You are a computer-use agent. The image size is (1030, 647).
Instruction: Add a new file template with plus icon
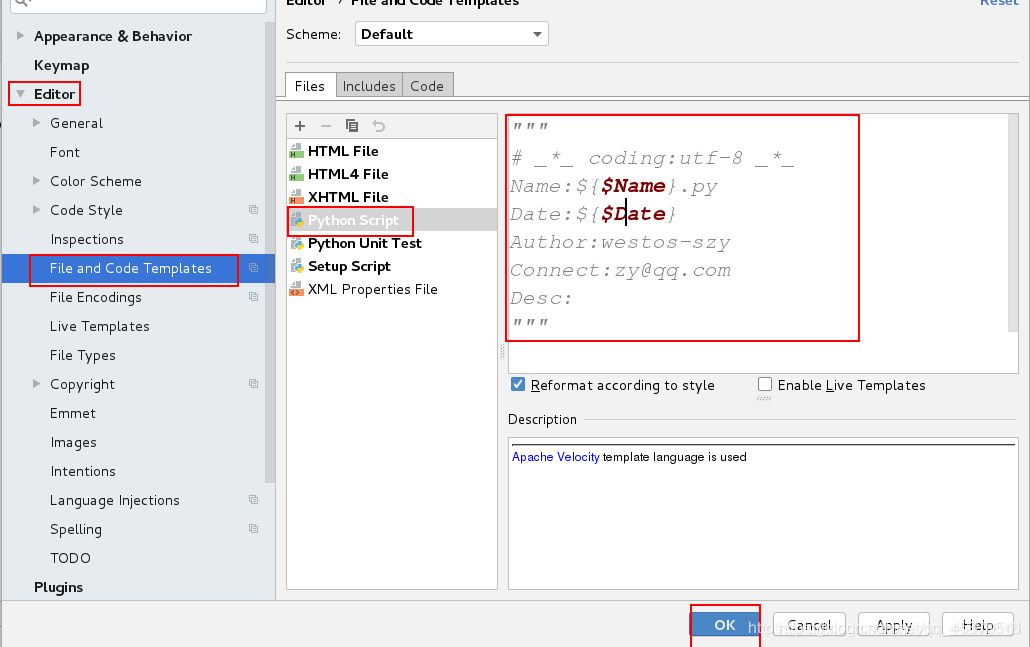pos(300,125)
